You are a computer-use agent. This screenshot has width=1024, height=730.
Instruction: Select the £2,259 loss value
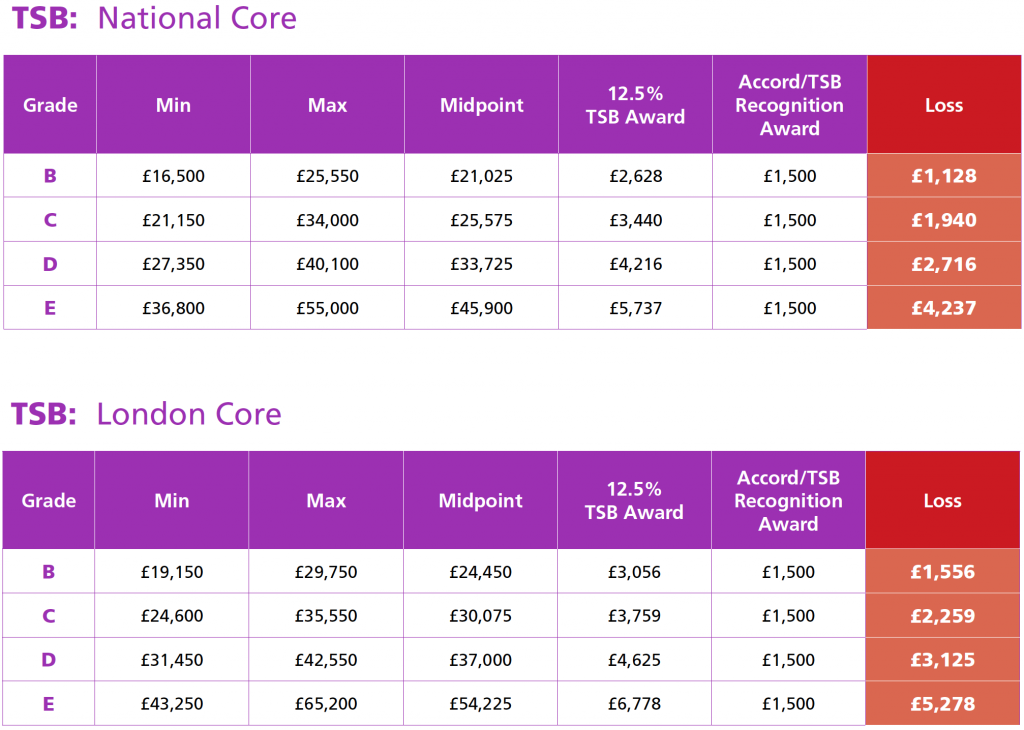942,617
